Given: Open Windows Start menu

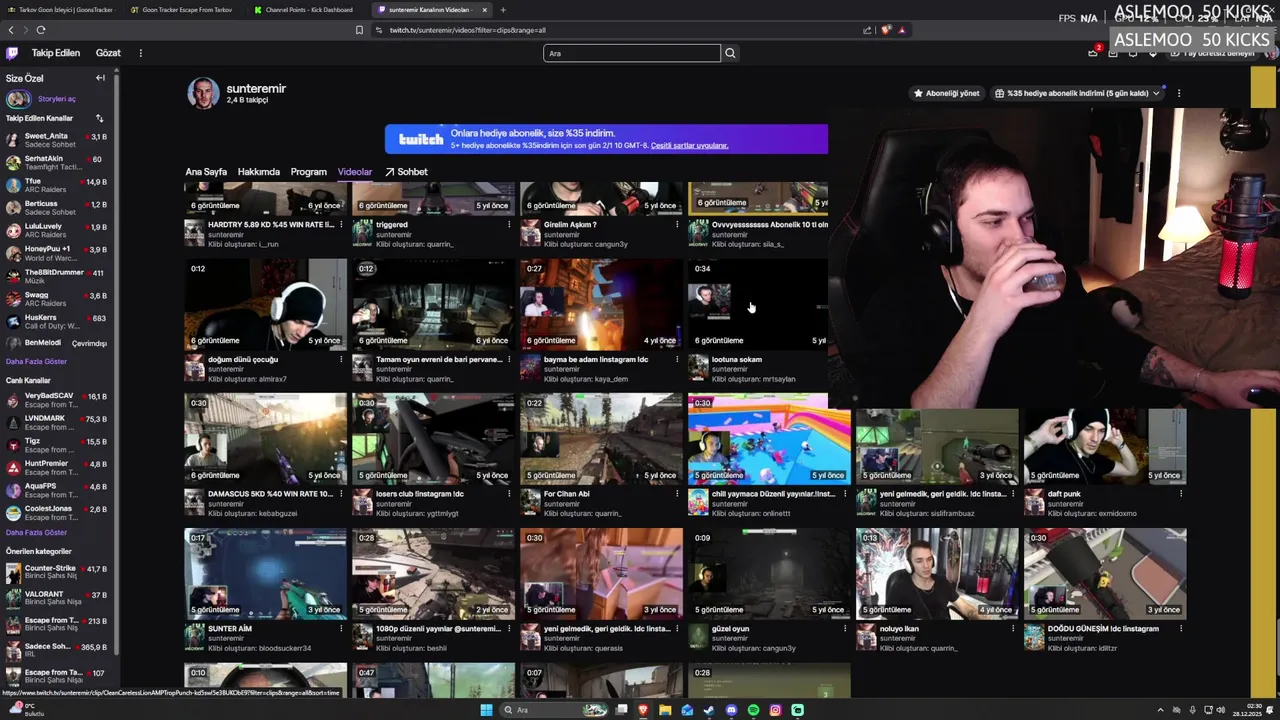Looking at the screenshot, I should [x=486, y=710].
